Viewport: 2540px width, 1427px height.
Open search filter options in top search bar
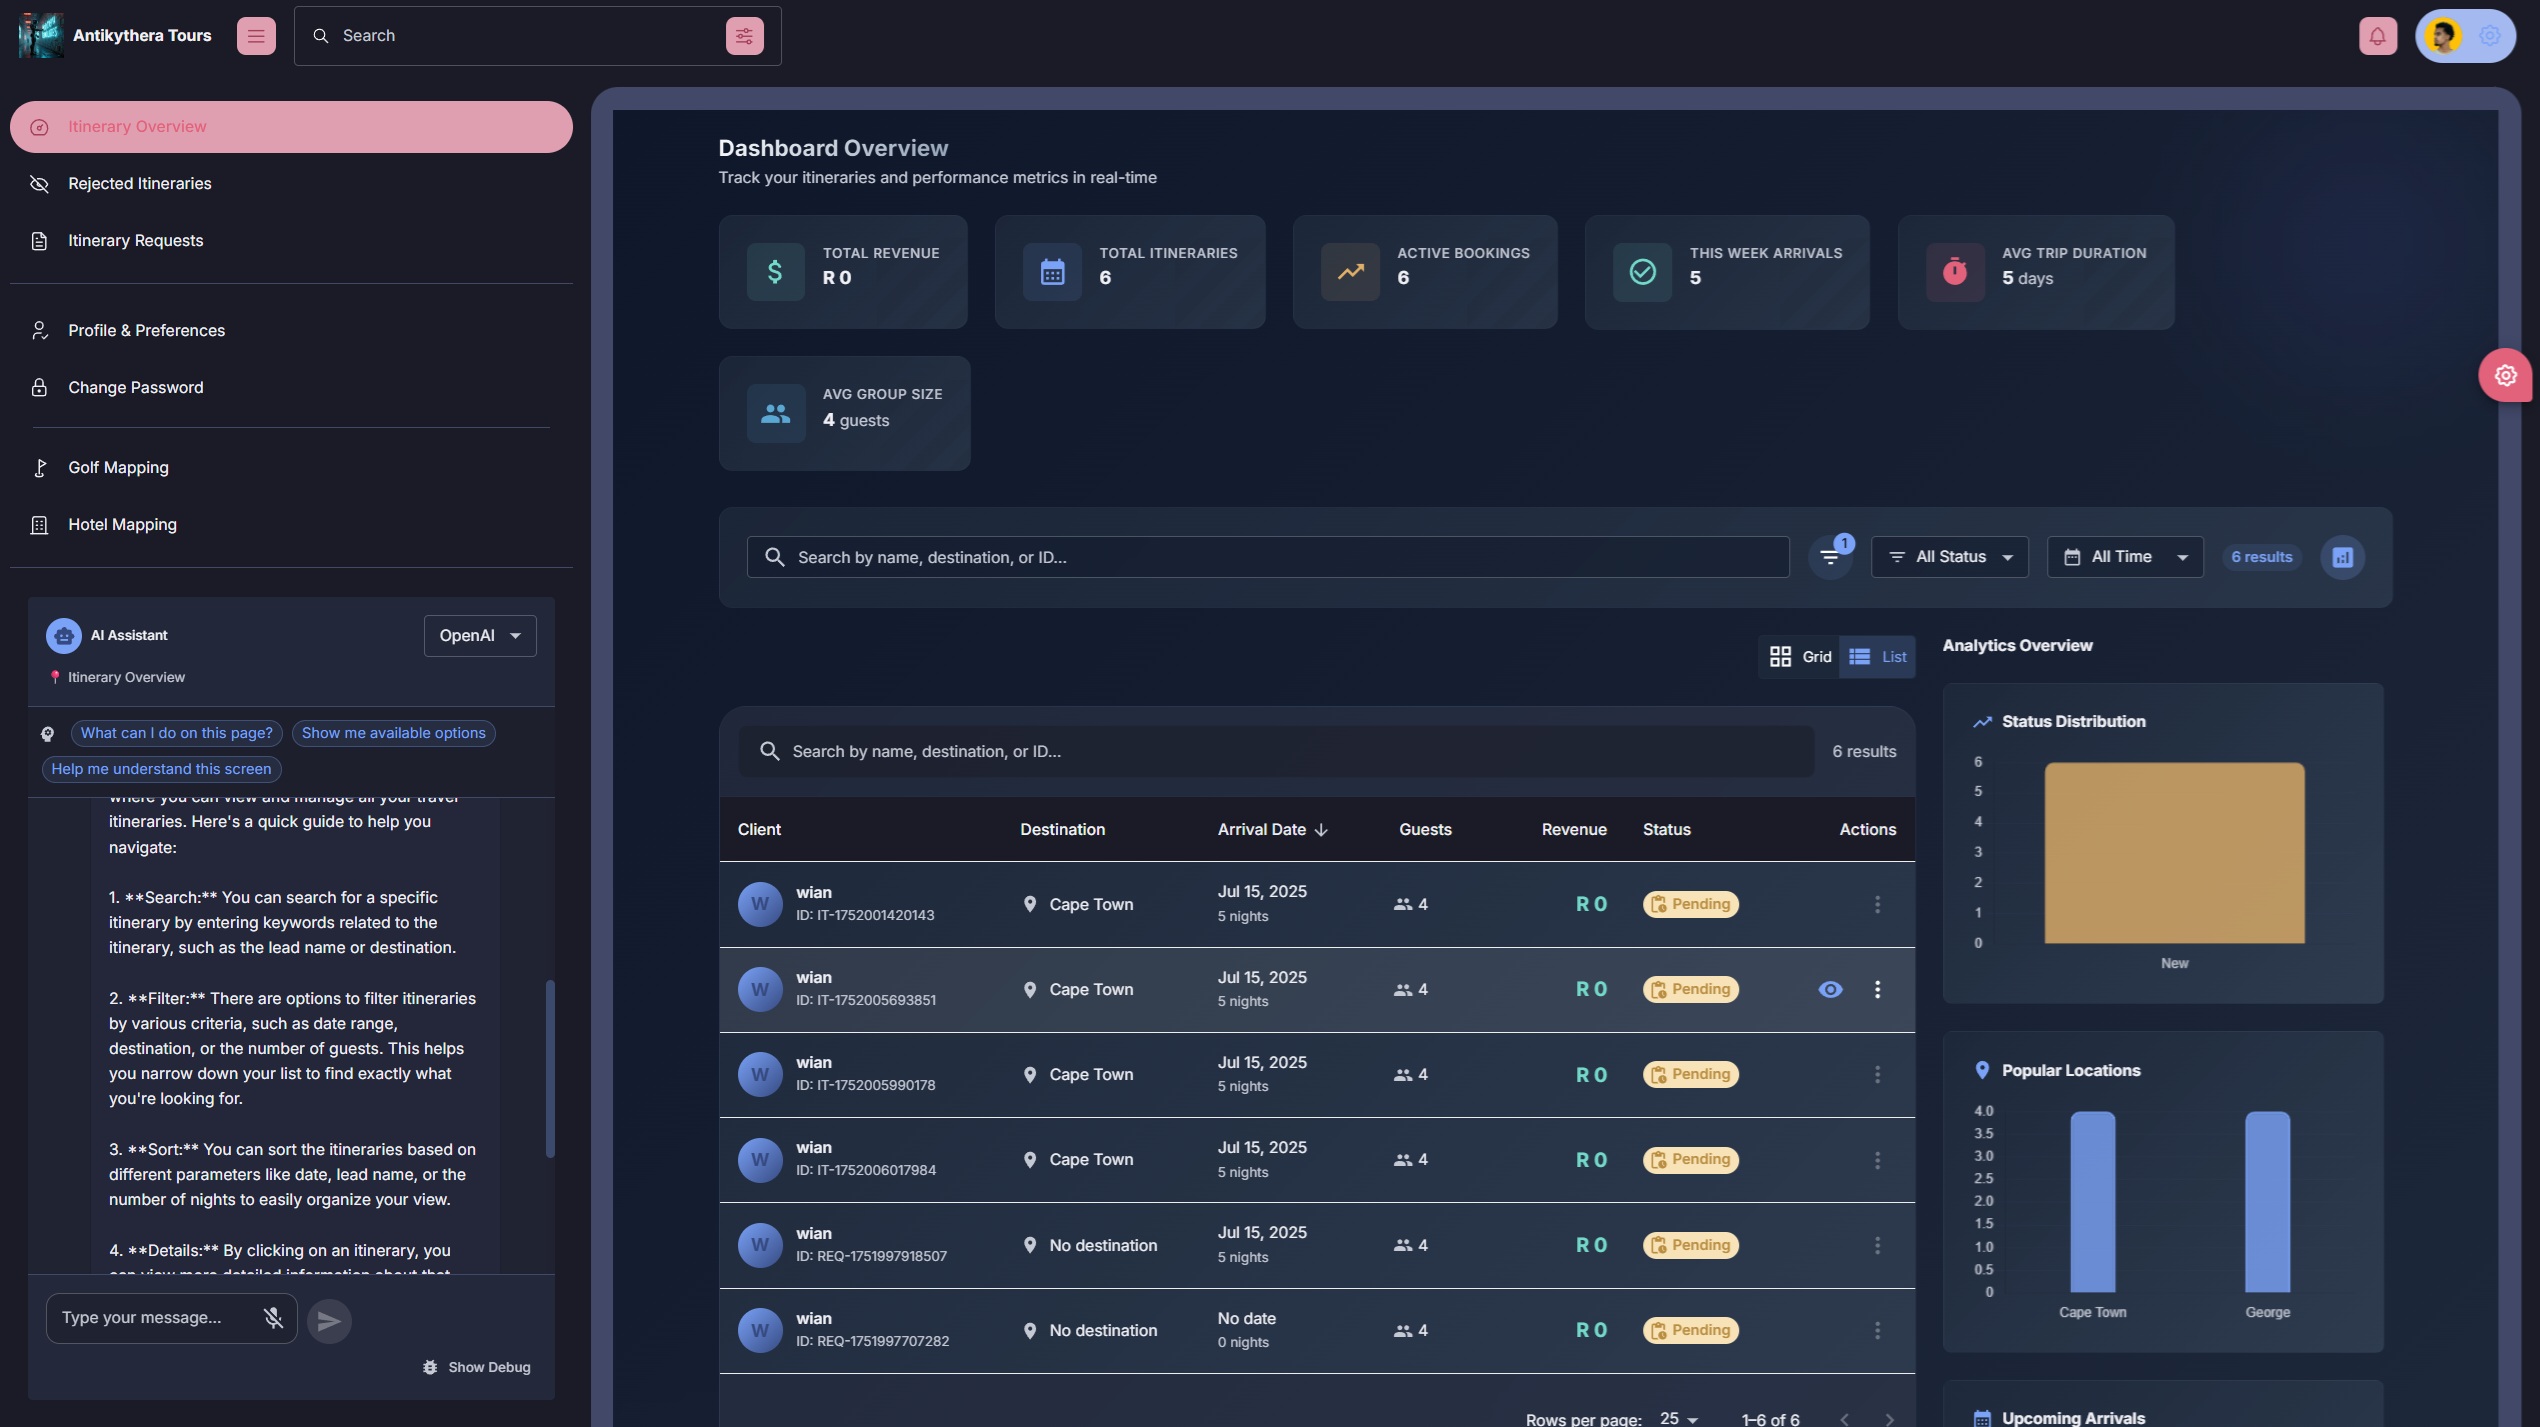click(x=744, y=35)
